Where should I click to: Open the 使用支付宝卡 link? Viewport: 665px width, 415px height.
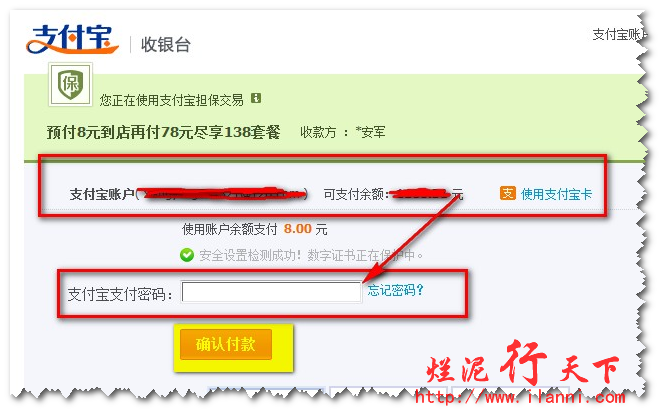point(556,194)
